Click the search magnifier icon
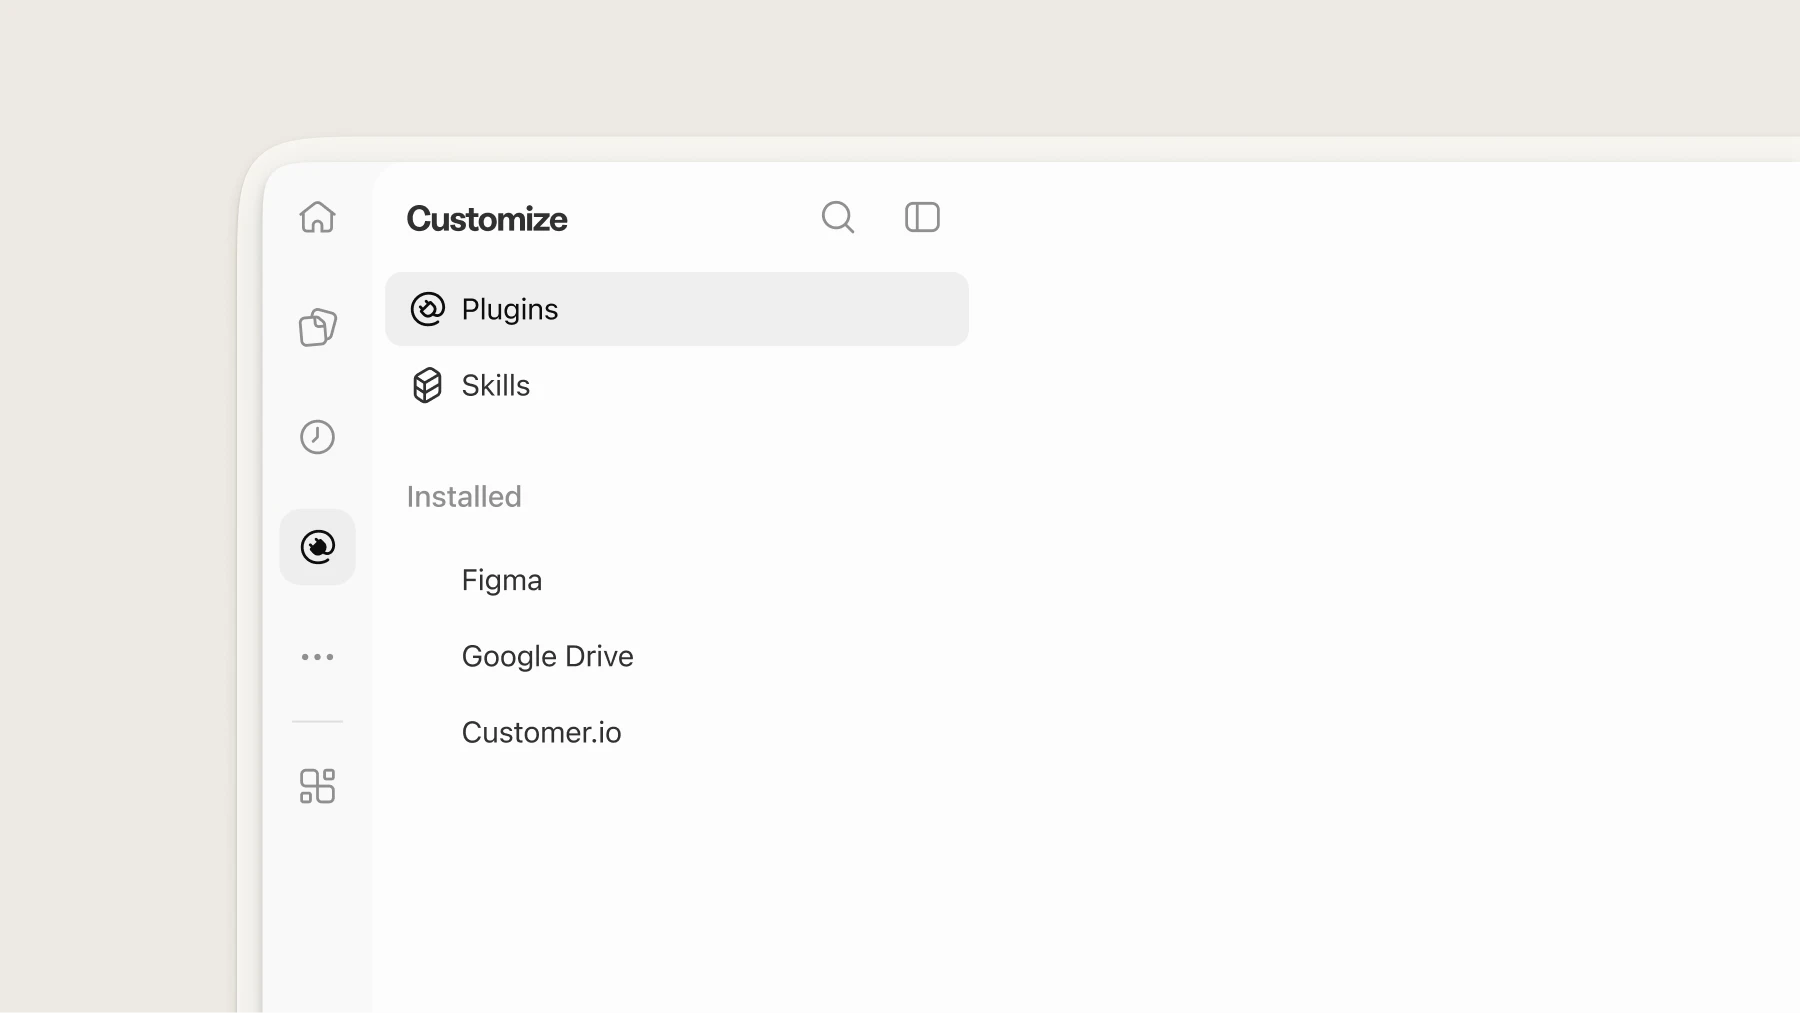The width and height of the screenshot is (1800, 1013). 838,217
